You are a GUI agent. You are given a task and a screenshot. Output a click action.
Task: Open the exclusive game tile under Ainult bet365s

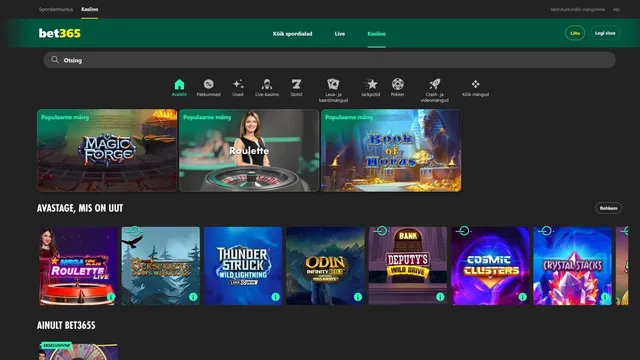click(78, 351)
